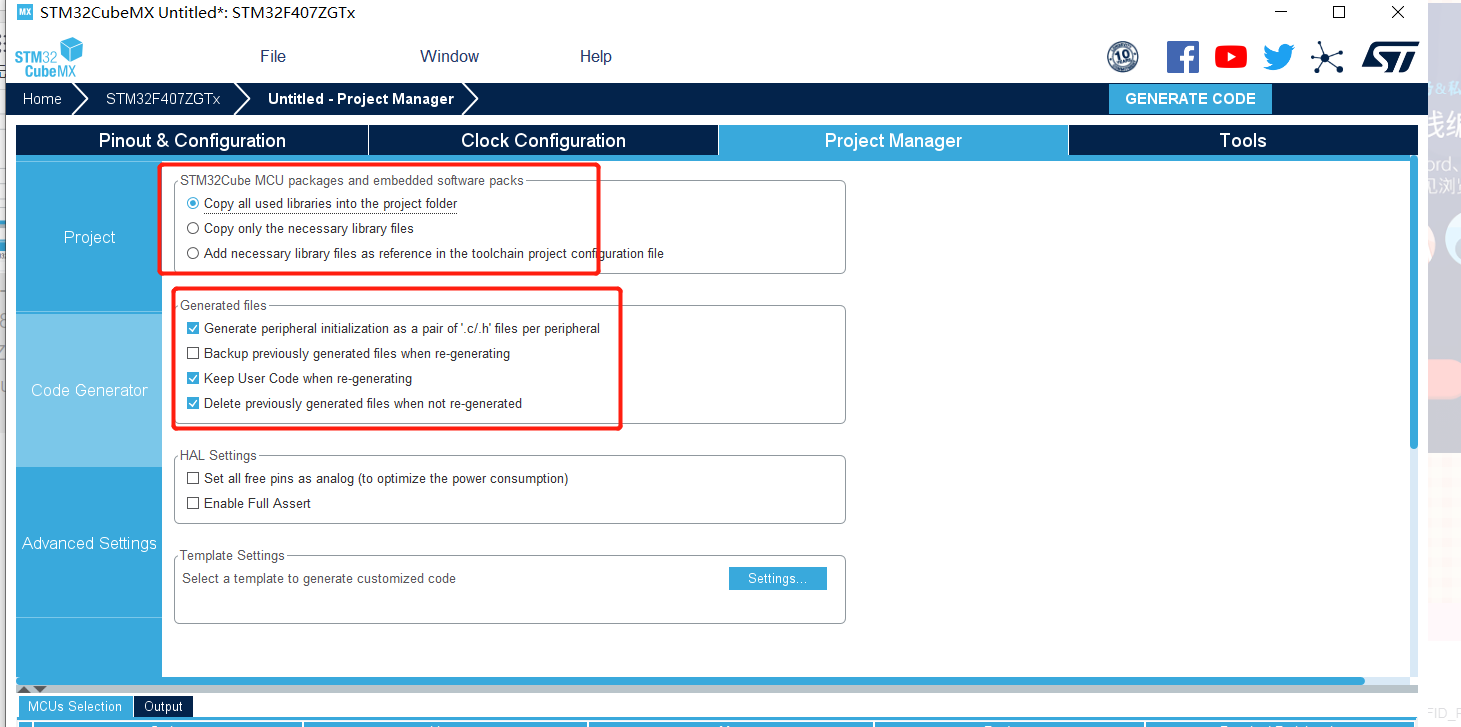Toggle Delete previously generated files when not re-generated

click(193, 403)
